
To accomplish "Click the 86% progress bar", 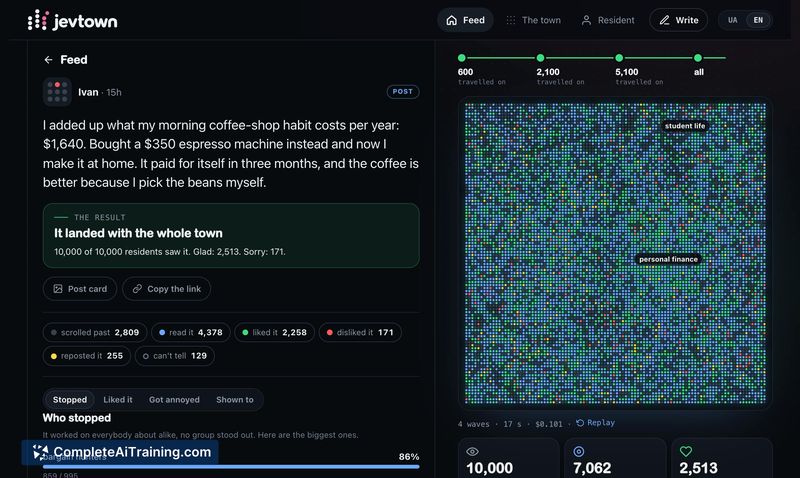I will coord(231,466).
